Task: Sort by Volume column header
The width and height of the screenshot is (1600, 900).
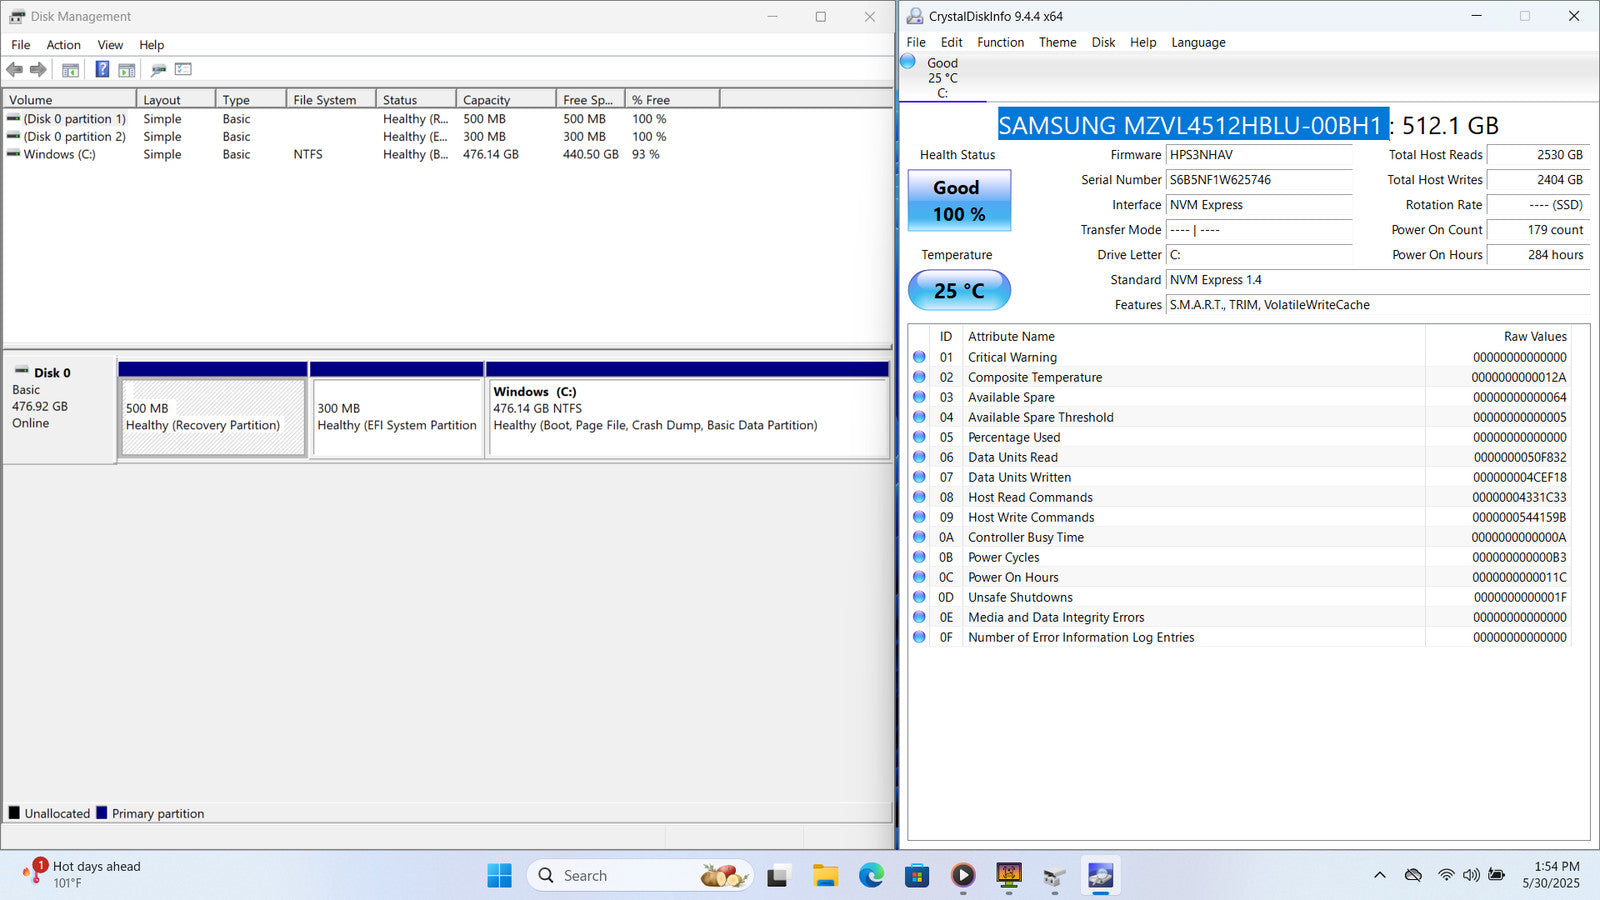Action: (70, 99)
